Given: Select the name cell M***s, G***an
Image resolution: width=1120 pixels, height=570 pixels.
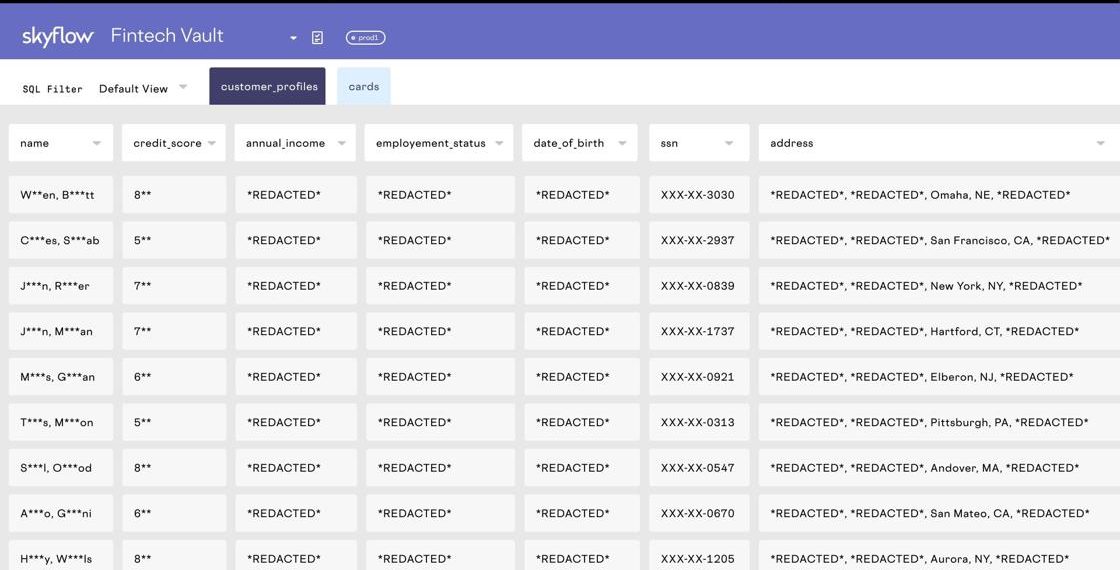Looking at the screenshot, I should pyautogui.click(x=61, y=376).
